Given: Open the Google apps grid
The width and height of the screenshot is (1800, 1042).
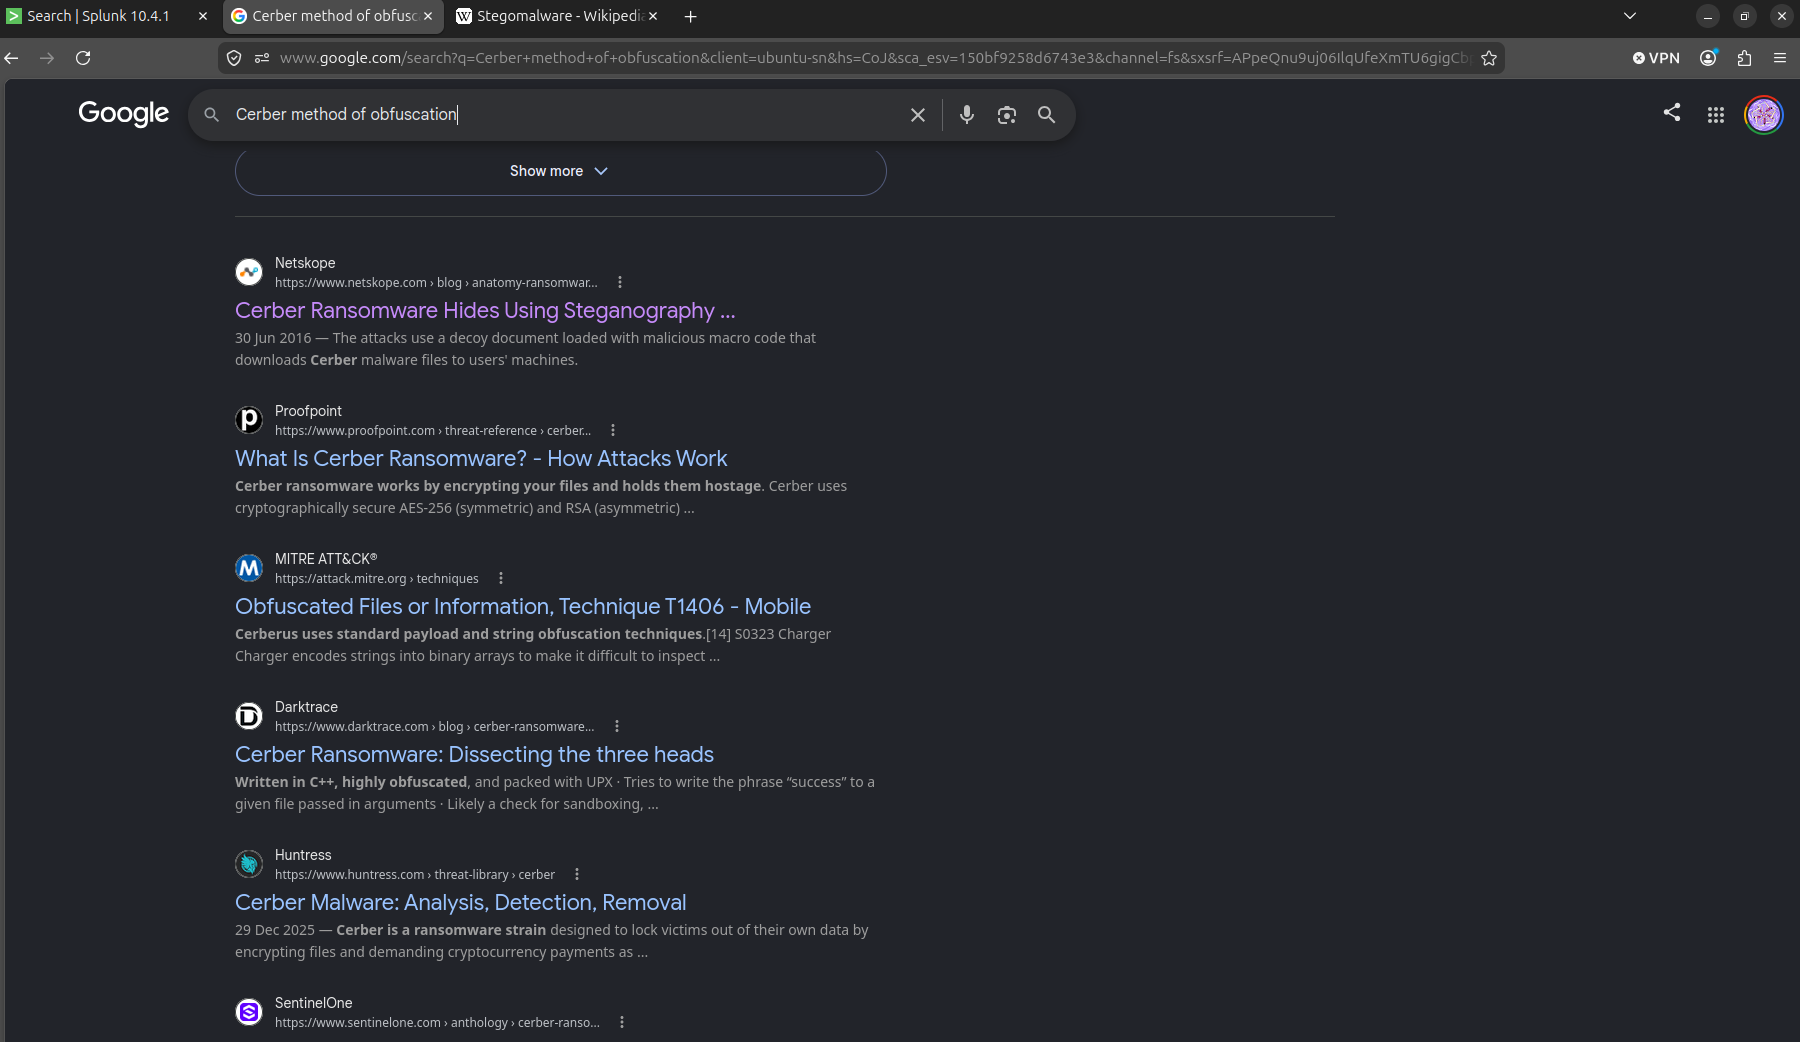Looking at the screenshot, I should point(1716,115).
